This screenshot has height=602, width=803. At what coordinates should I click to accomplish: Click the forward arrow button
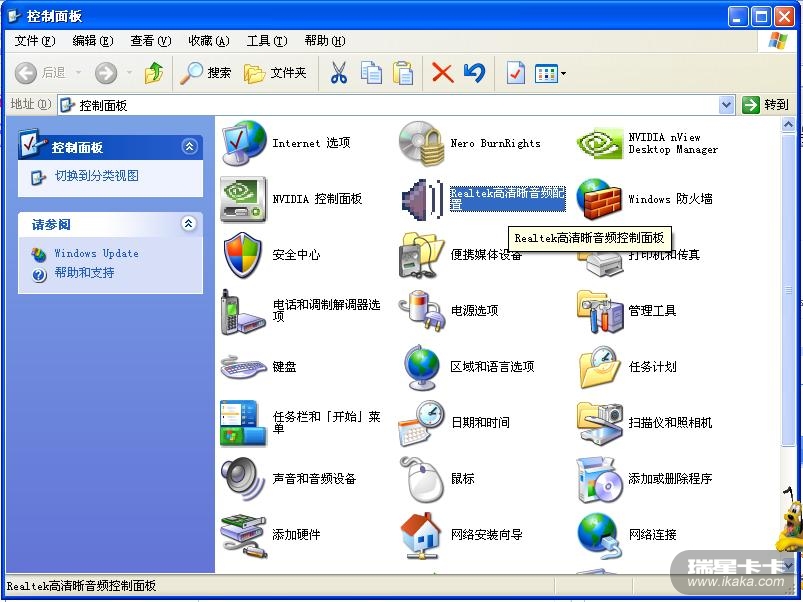(x=106, y=73)
